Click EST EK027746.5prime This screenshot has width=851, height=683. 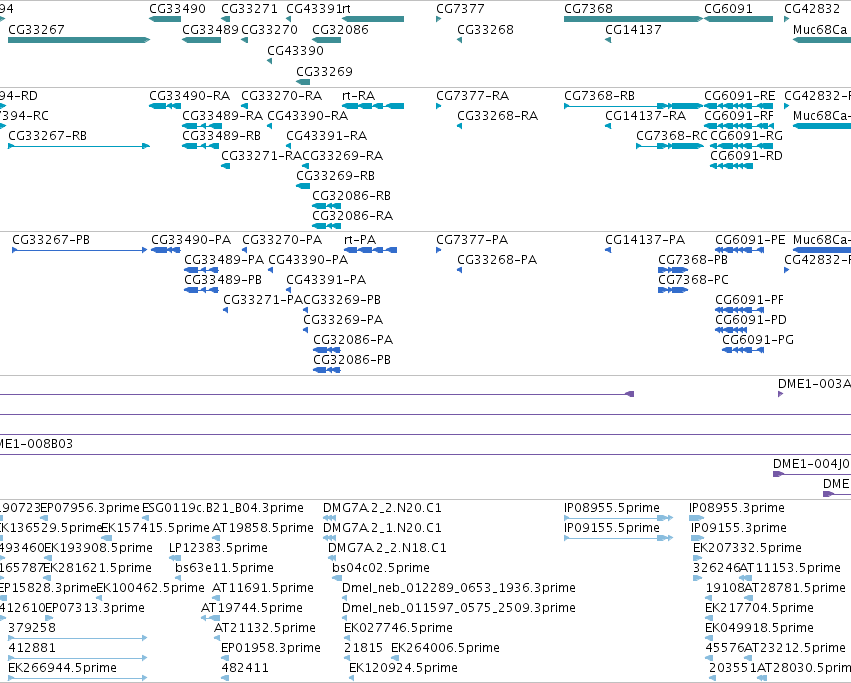[398, 628]
